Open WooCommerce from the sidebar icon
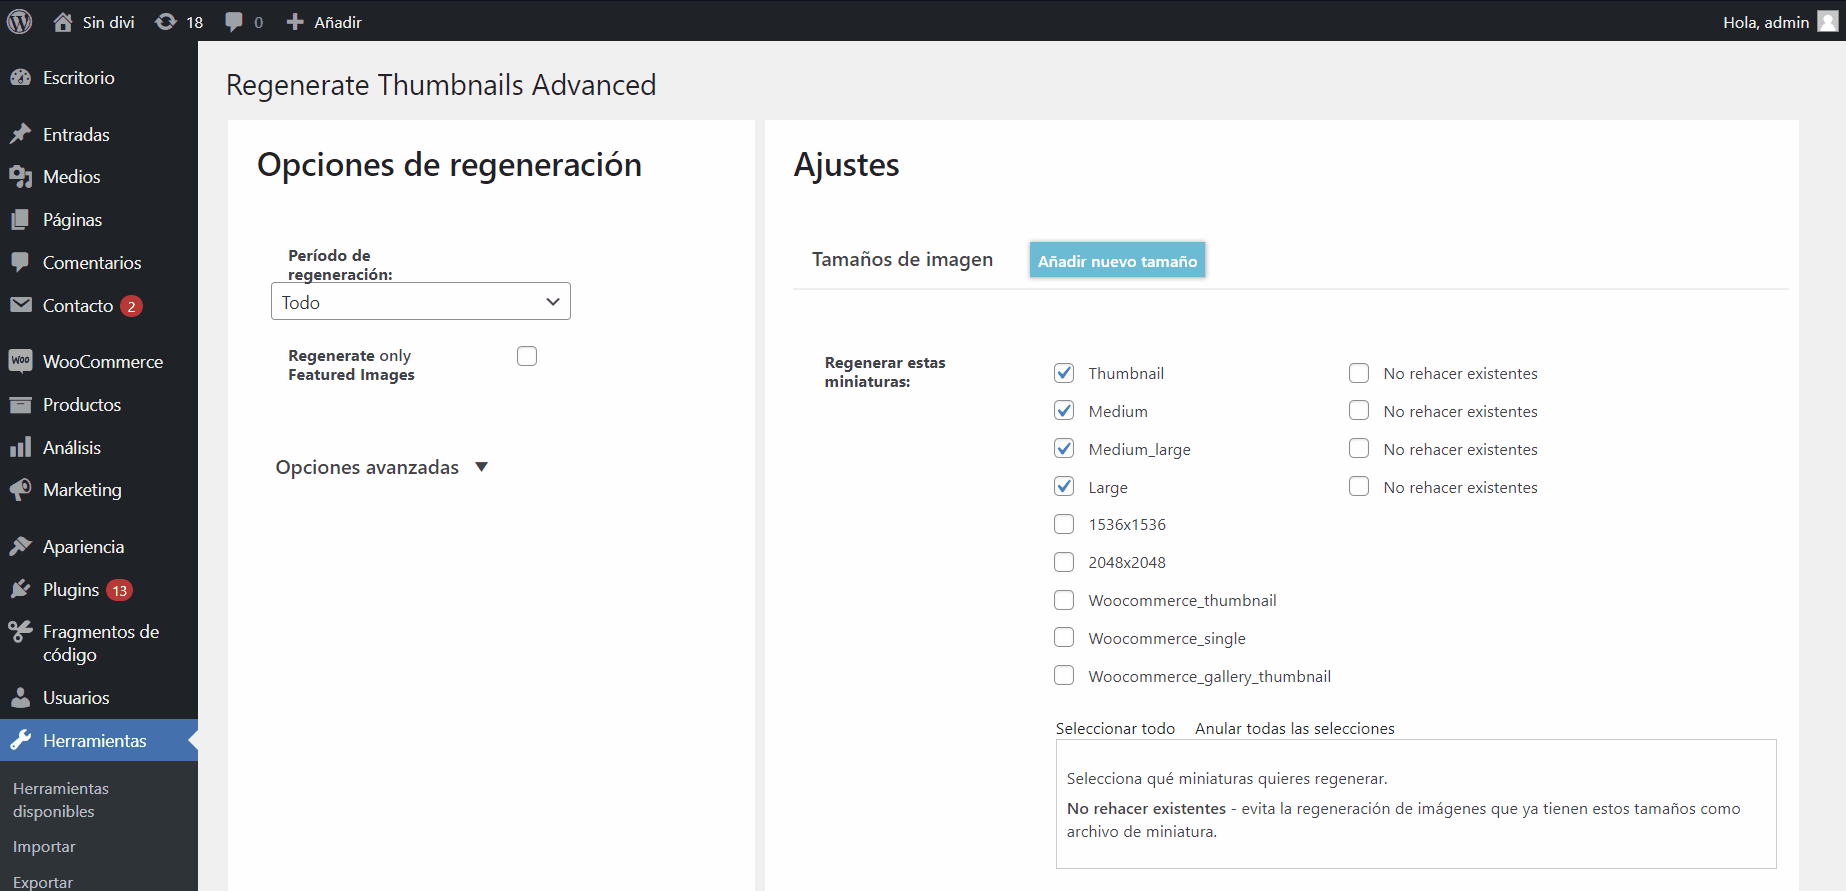This screenshot has height=891, width=1846. (20, 361)
